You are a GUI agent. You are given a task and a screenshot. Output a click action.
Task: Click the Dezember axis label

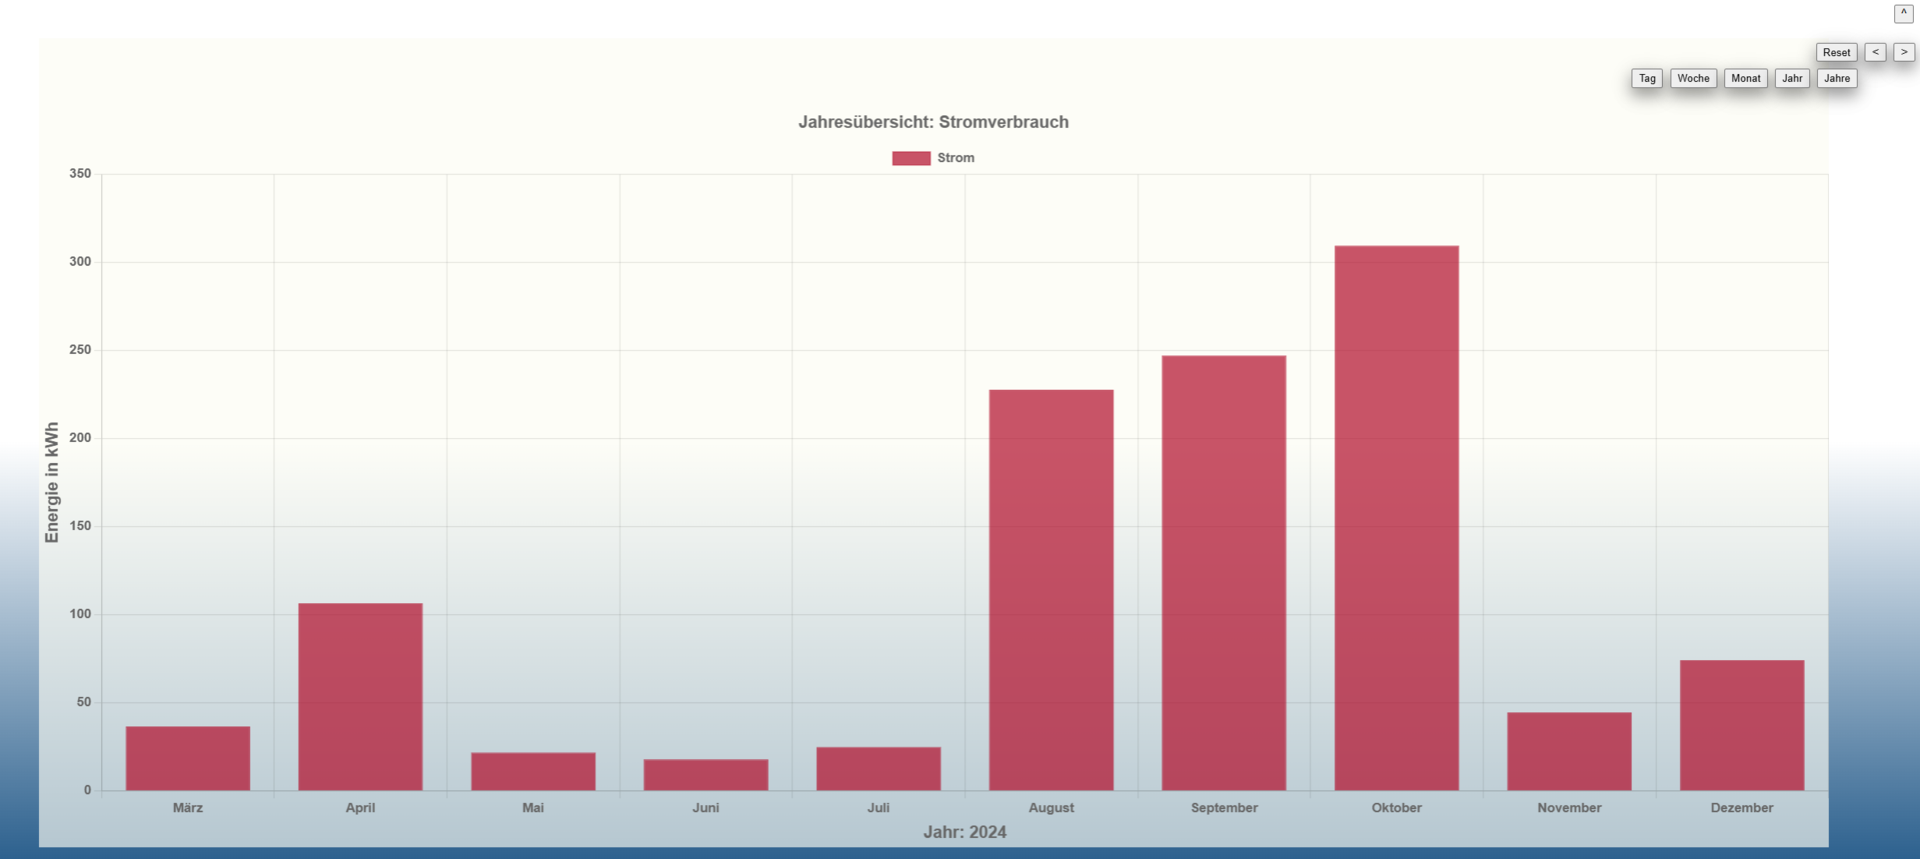click(1742, 808)
